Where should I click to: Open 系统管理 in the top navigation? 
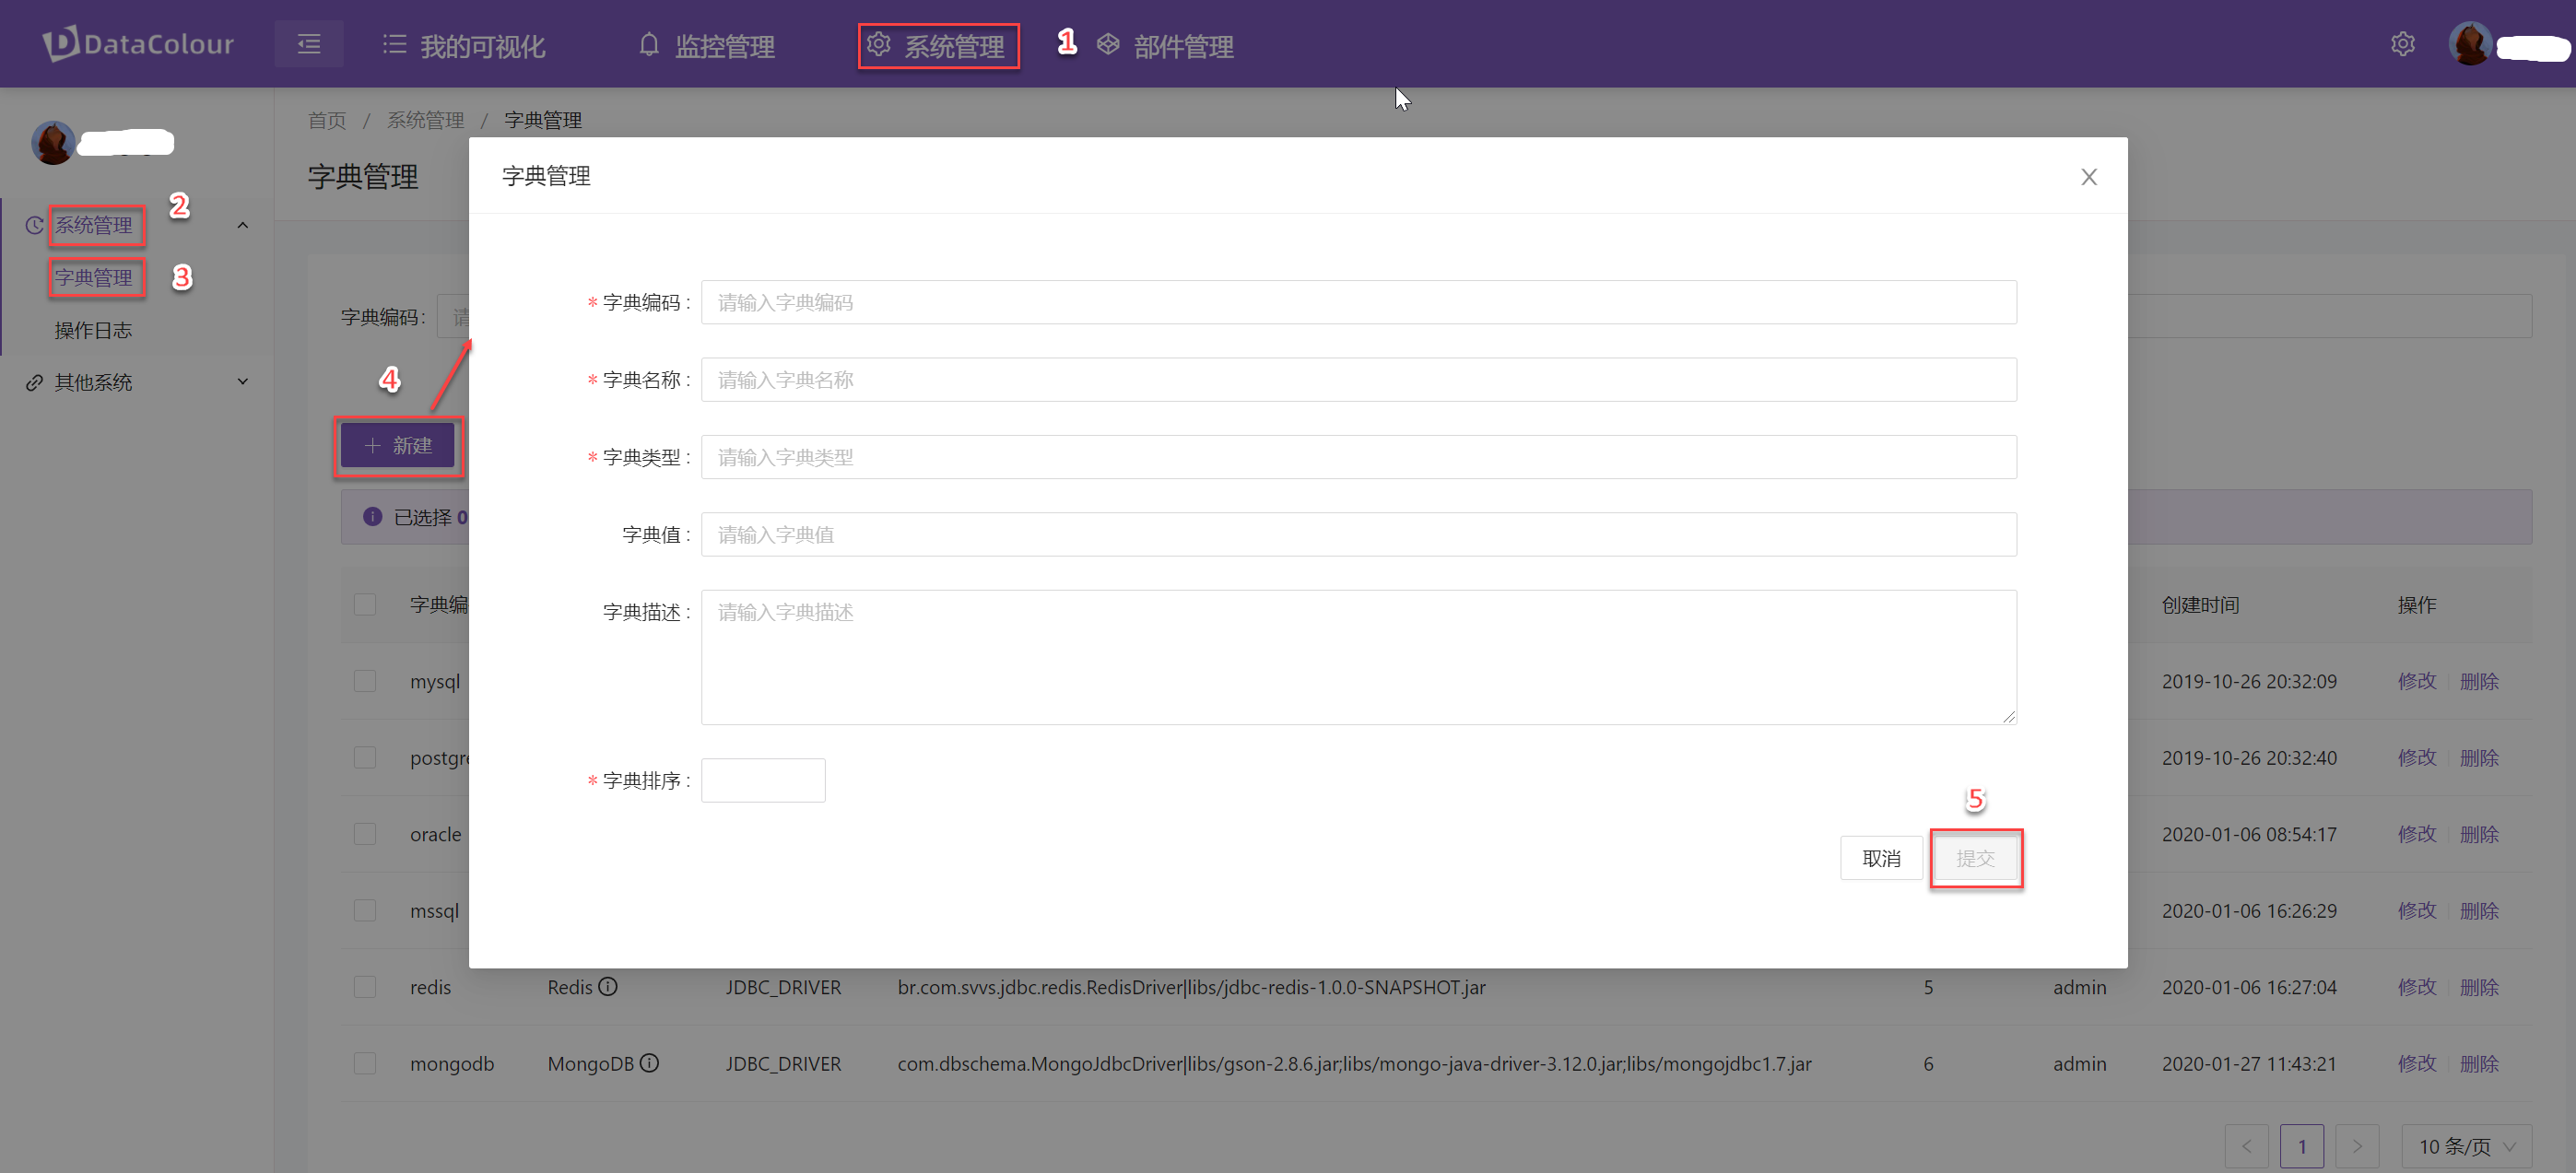tap(937, 46)
